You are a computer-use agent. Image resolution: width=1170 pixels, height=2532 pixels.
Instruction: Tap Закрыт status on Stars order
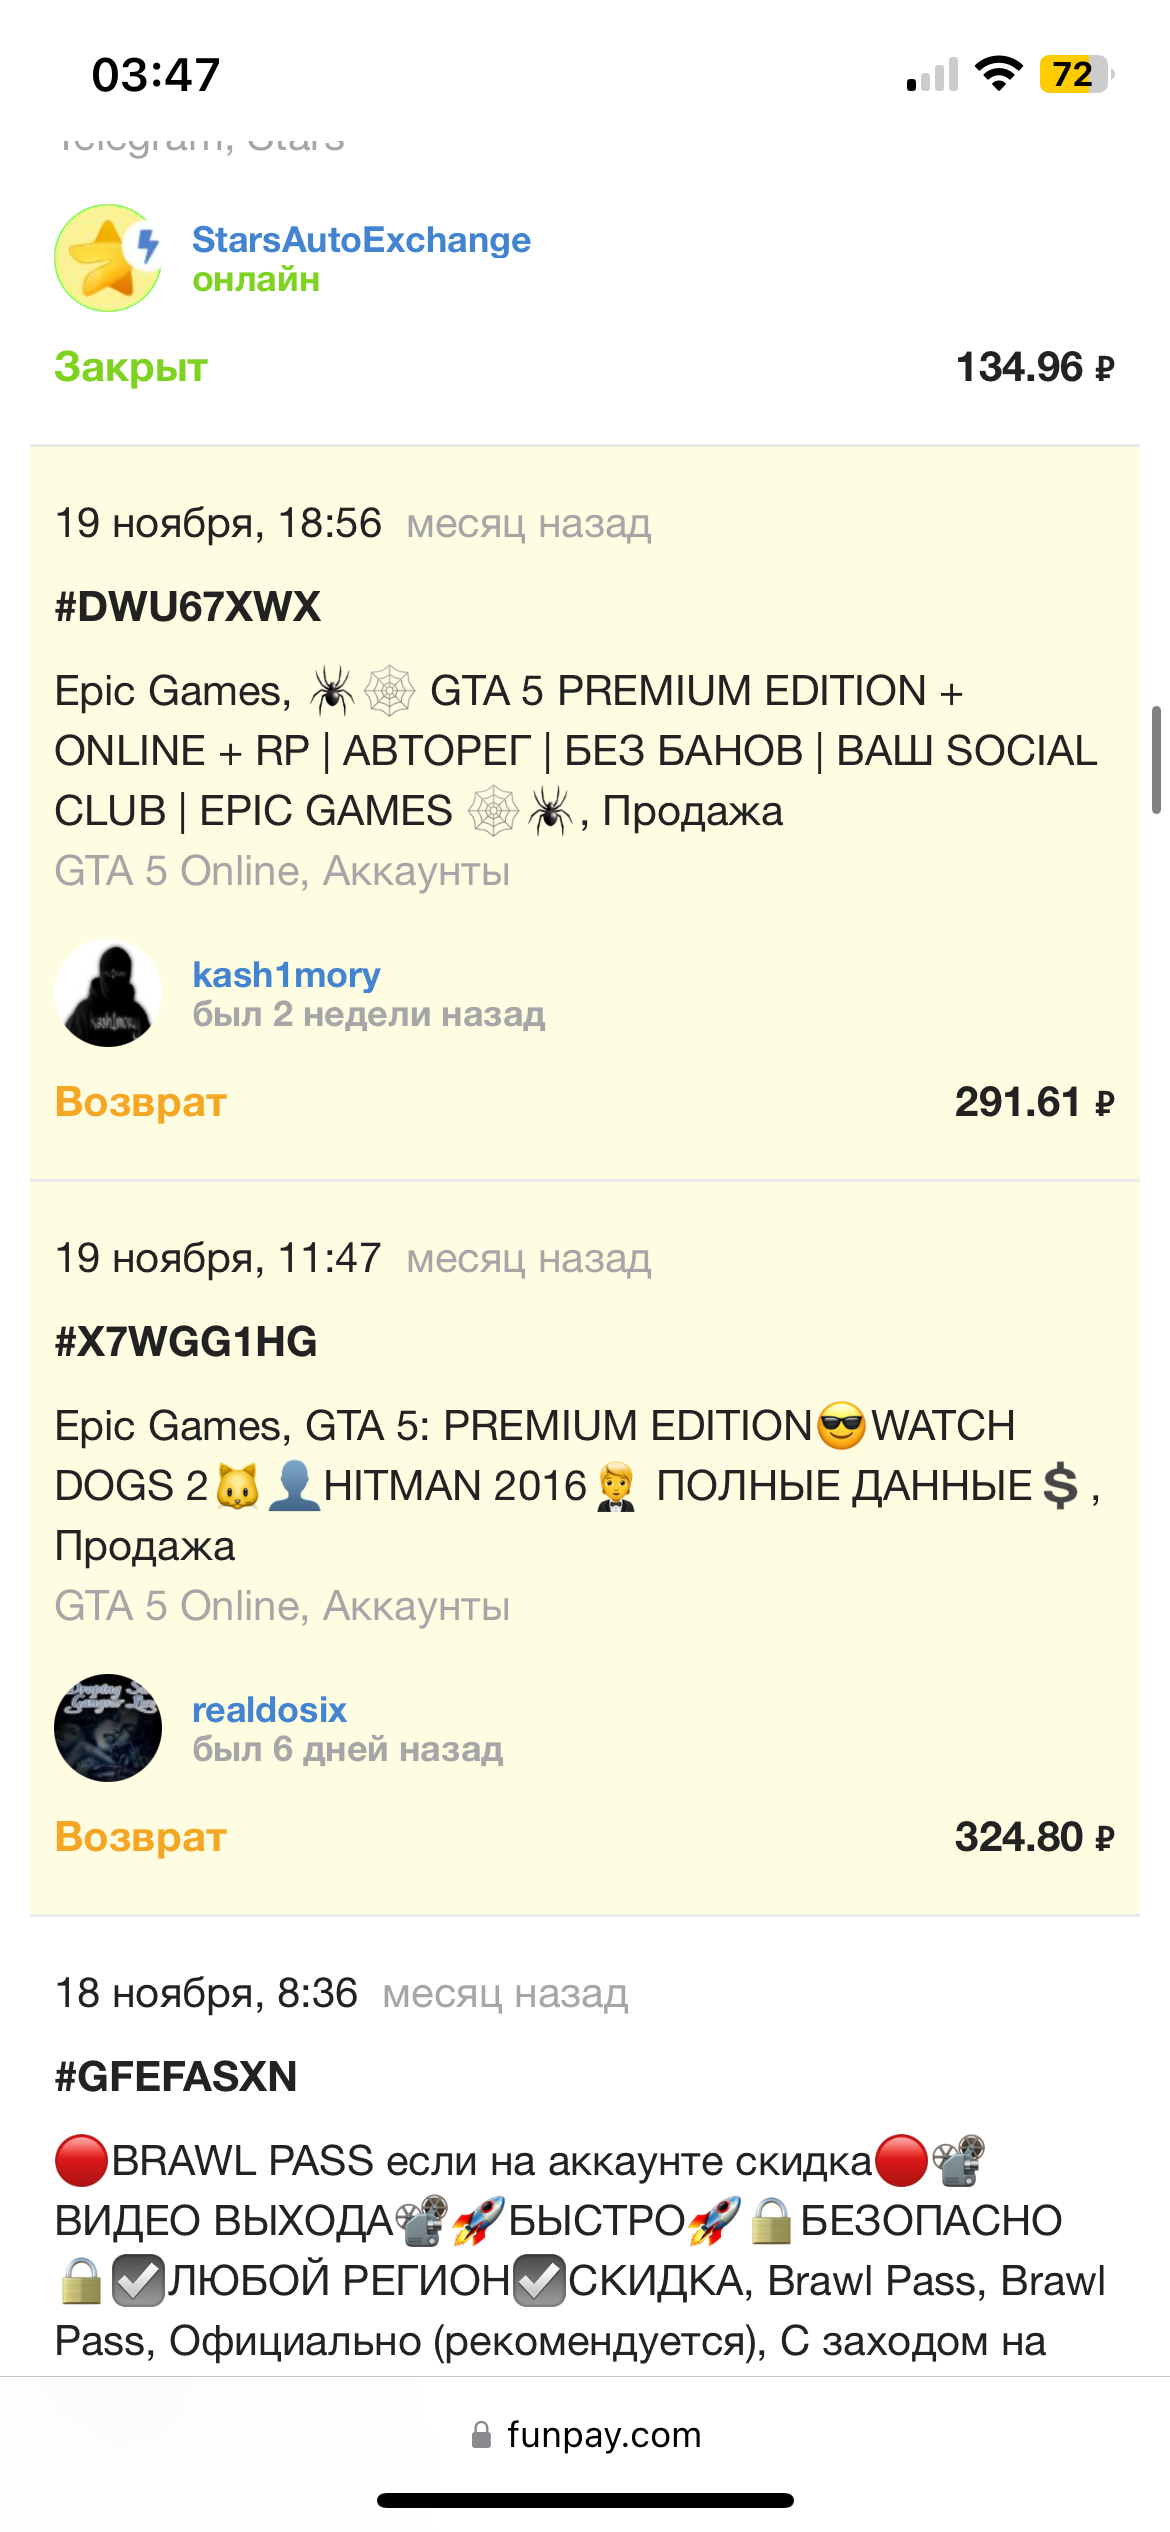click(x=131, y=367)
